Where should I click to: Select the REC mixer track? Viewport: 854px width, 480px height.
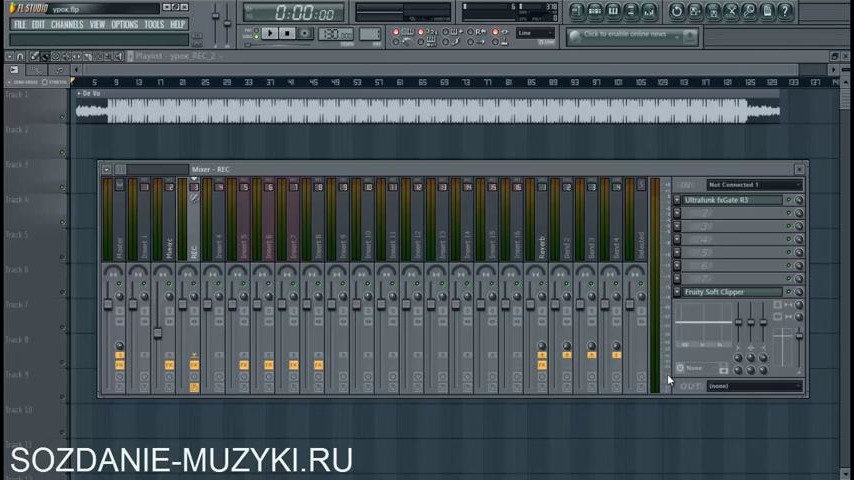pyautogui.click(x=194, y=230)
